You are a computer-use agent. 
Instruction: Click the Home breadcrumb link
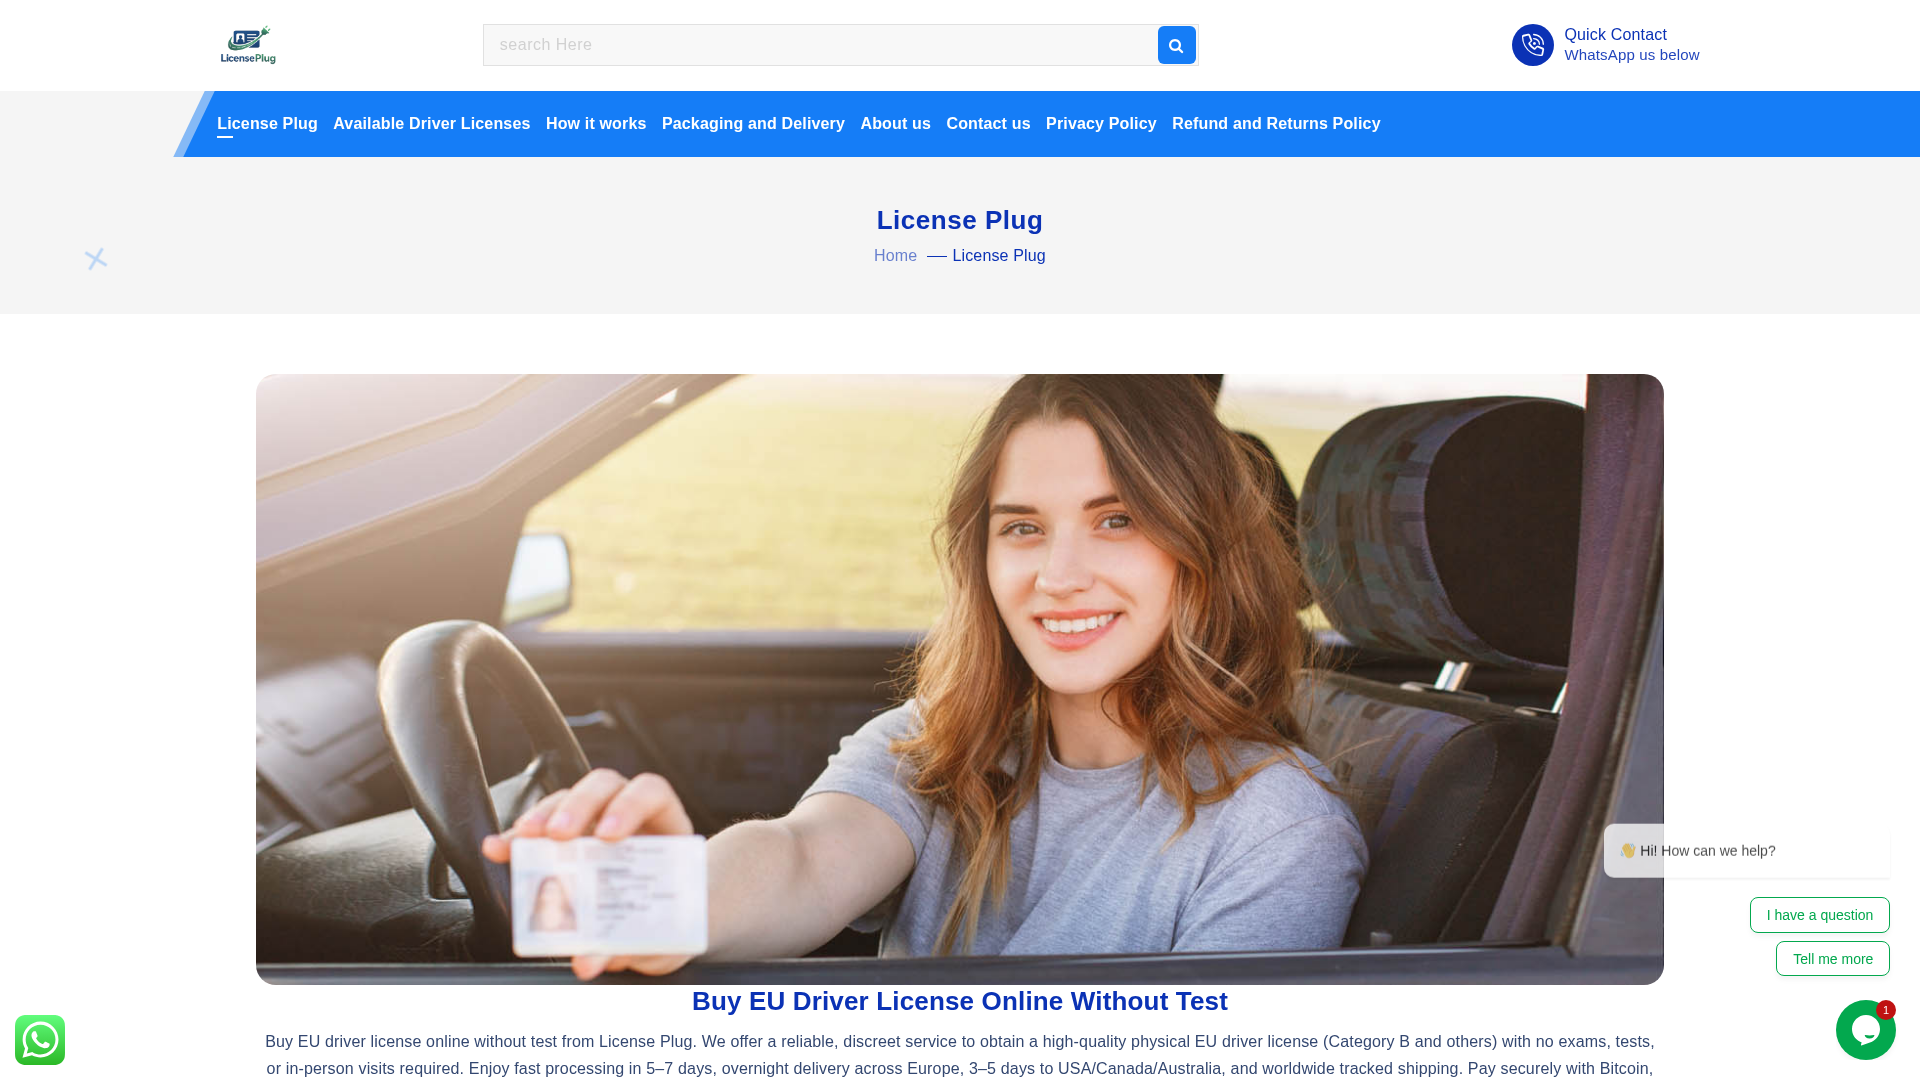(895, 256)
